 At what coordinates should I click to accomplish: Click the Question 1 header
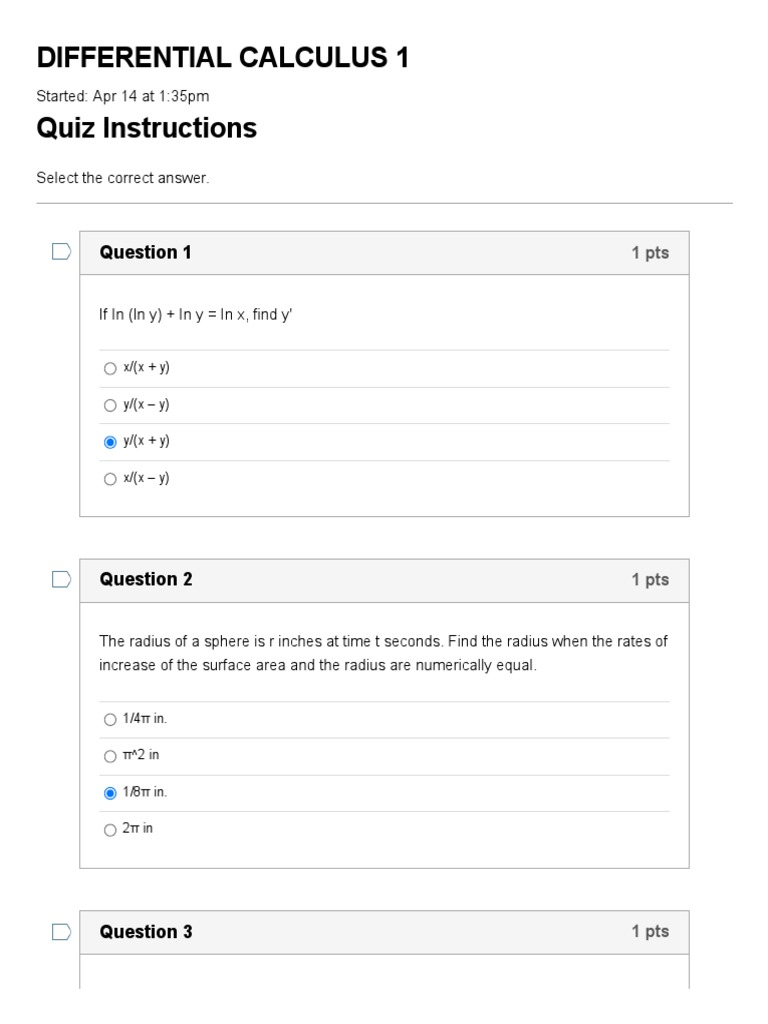pyautogui.click(x=146, y=252)
